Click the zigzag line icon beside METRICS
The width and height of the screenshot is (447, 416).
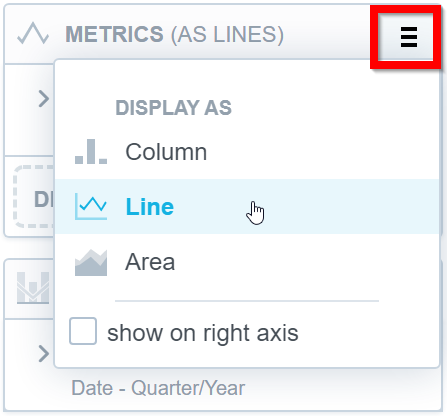33,33
